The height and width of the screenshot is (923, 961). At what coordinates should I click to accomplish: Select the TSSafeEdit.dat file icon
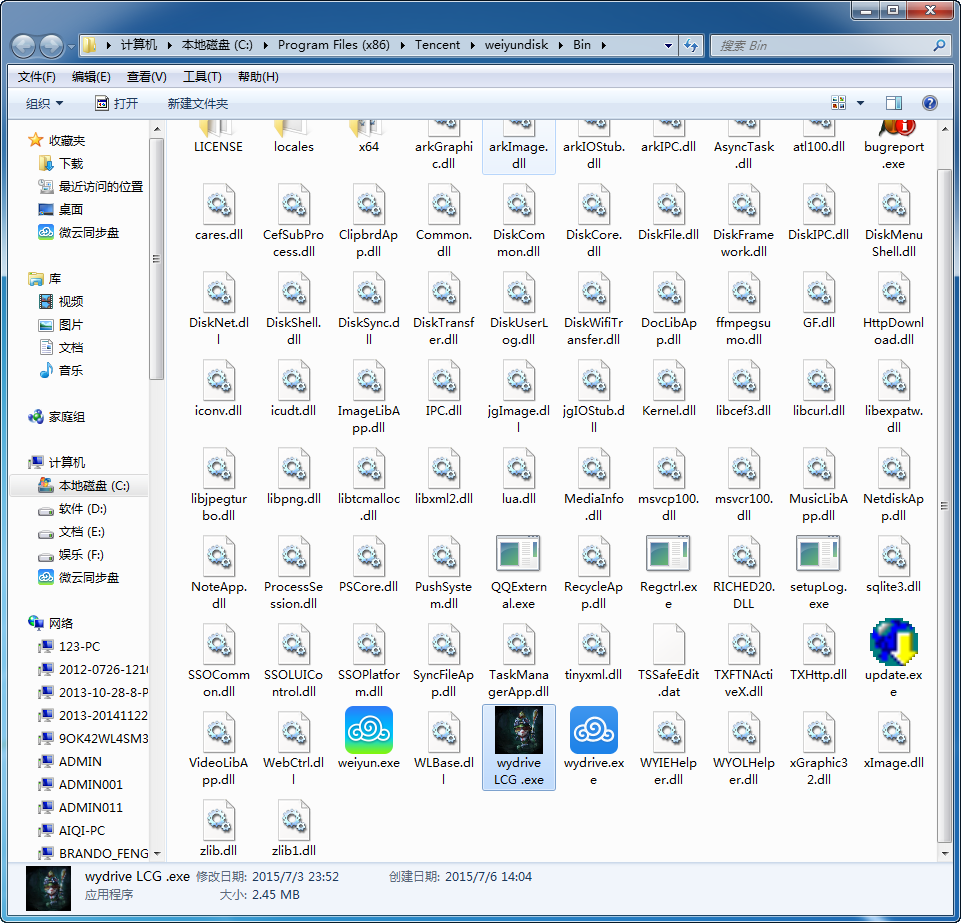click(x=668, y=642)
